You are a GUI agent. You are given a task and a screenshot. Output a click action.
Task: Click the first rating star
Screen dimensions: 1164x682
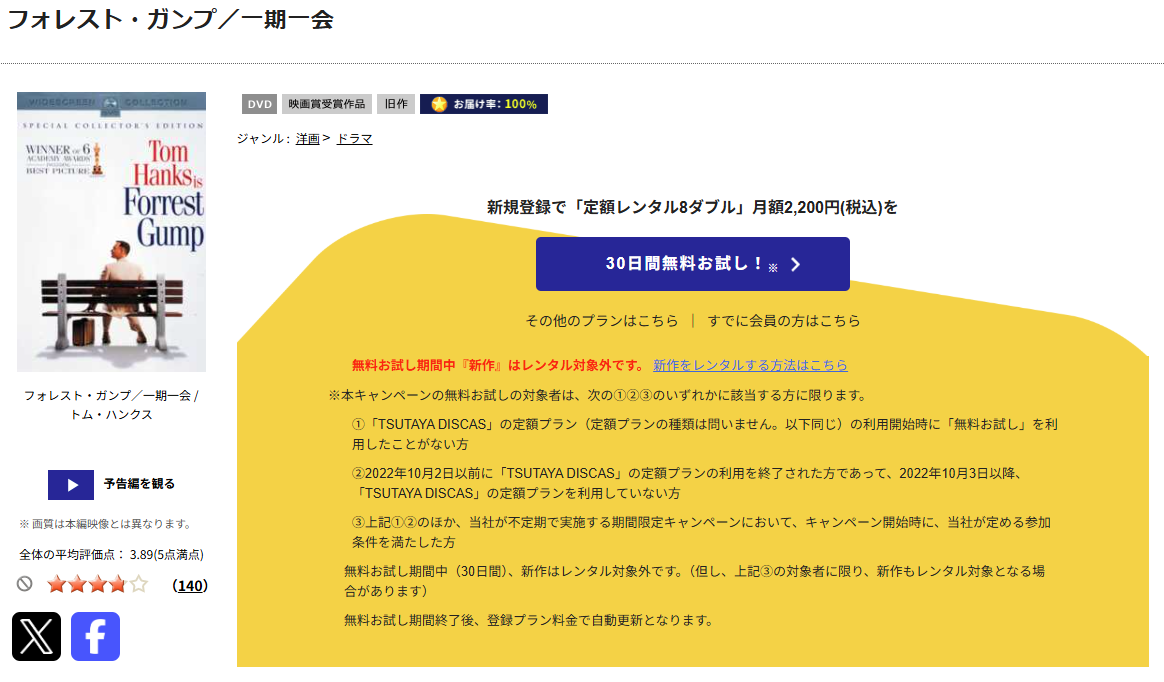[x=56, y=585]
